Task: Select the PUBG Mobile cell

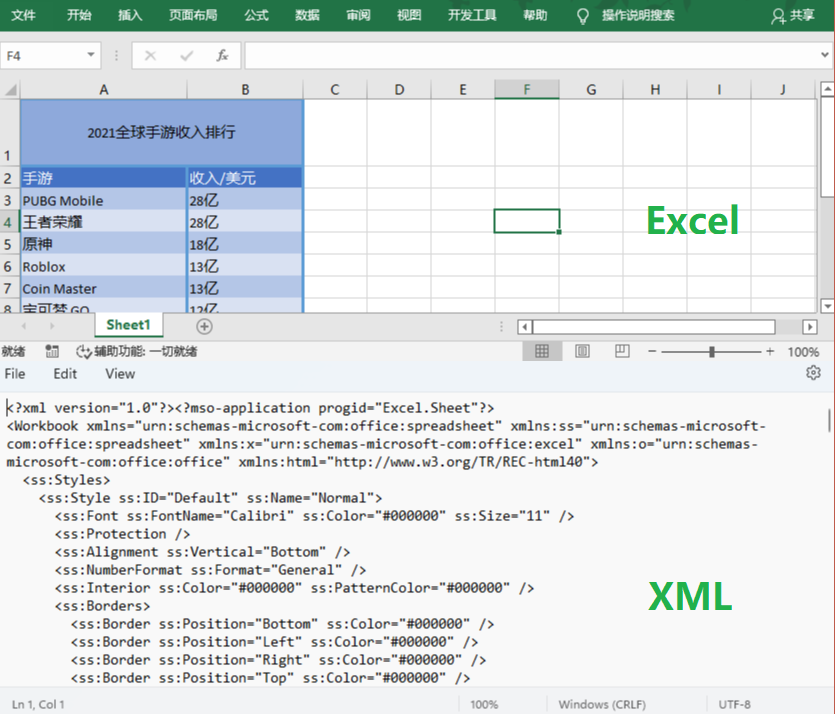Action: [103, 200]
